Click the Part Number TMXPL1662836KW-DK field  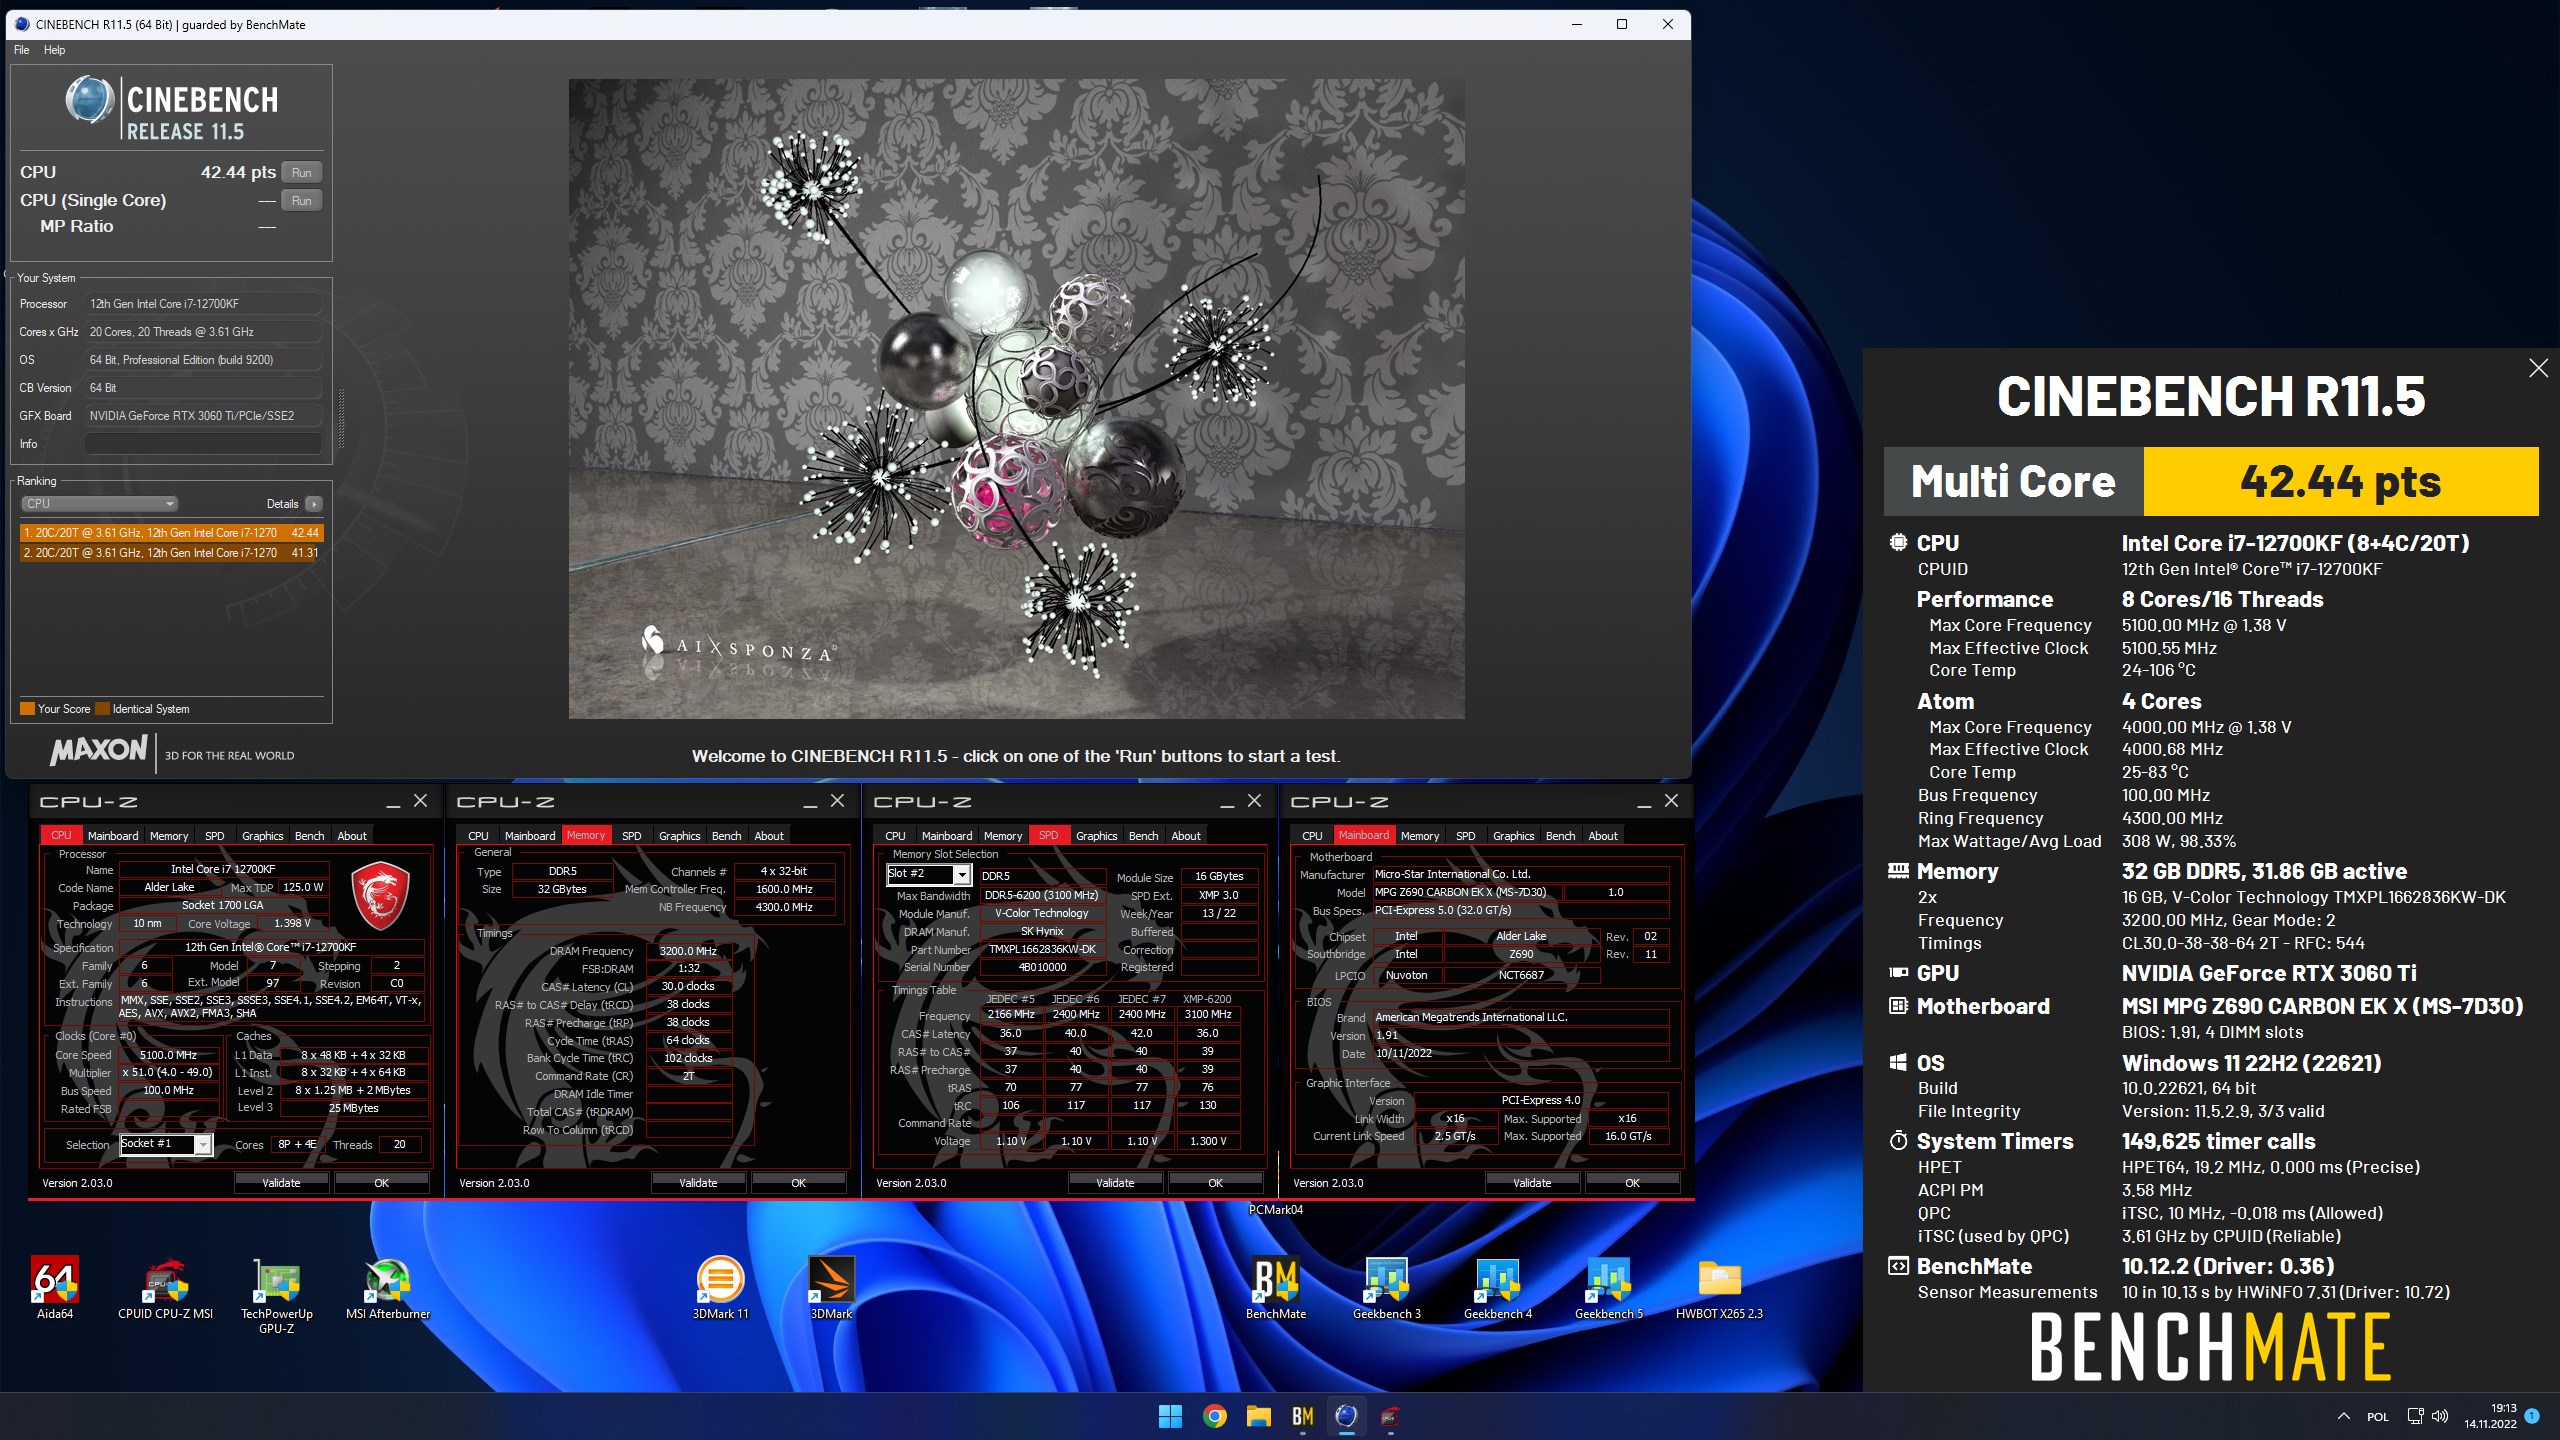tap(1042, 949)
